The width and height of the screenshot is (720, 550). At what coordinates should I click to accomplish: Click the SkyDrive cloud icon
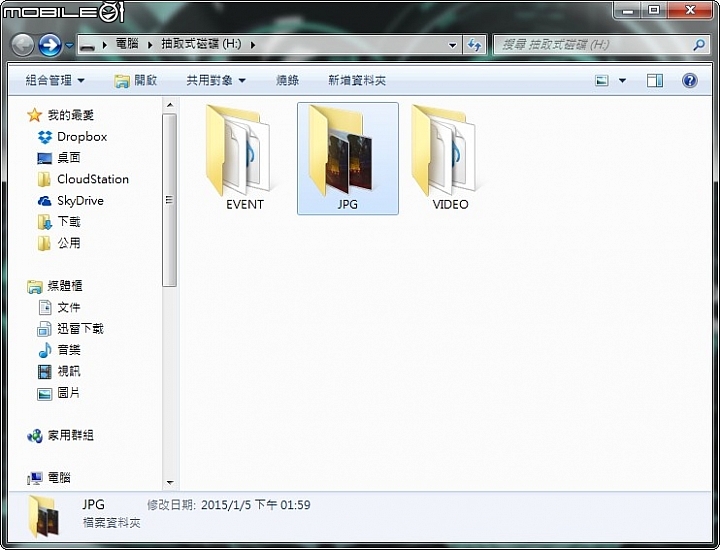(x=45, y=201)
